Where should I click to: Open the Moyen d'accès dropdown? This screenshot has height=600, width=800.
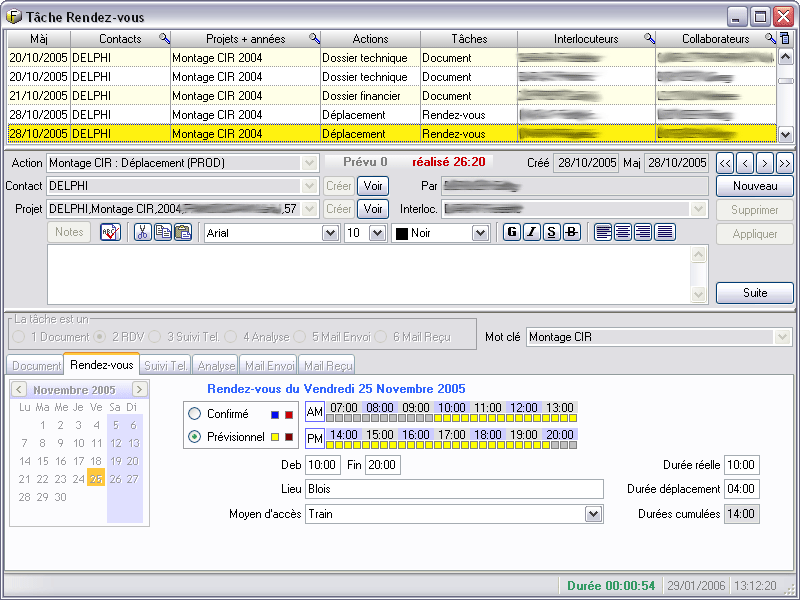tap(593, 514)
